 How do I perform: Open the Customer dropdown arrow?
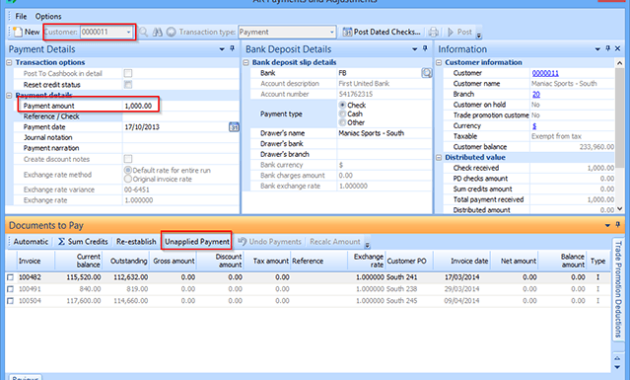click(x=129, y=32)
